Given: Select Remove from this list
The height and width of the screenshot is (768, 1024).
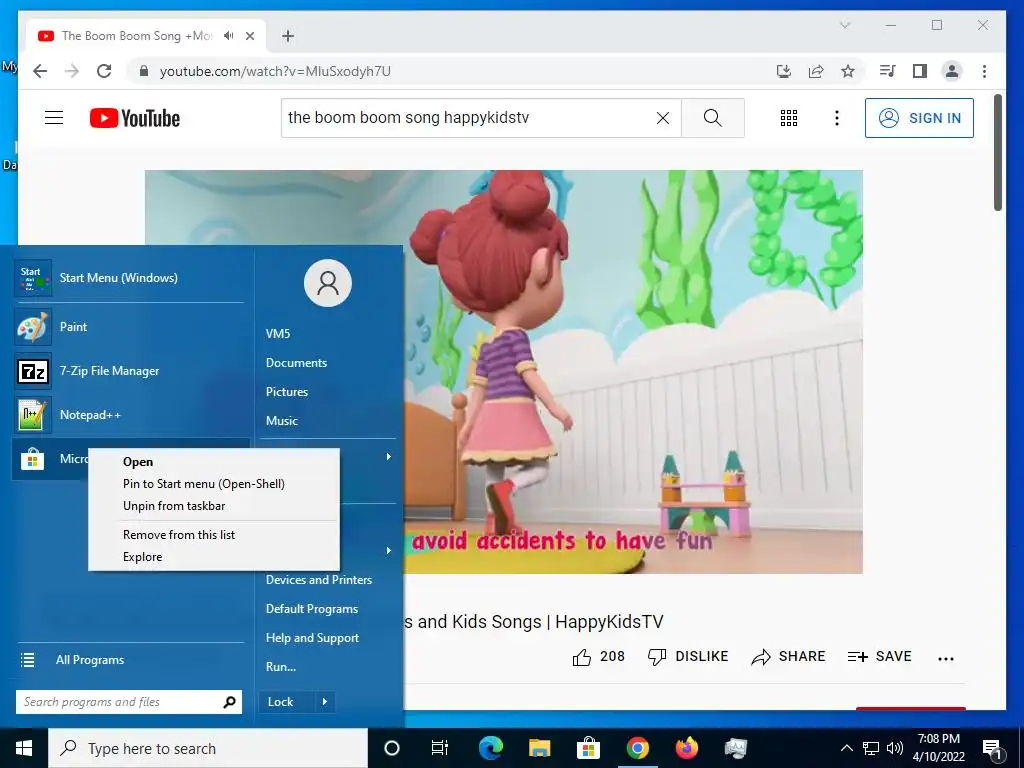Looking at the screenshot, I should 214,535.
